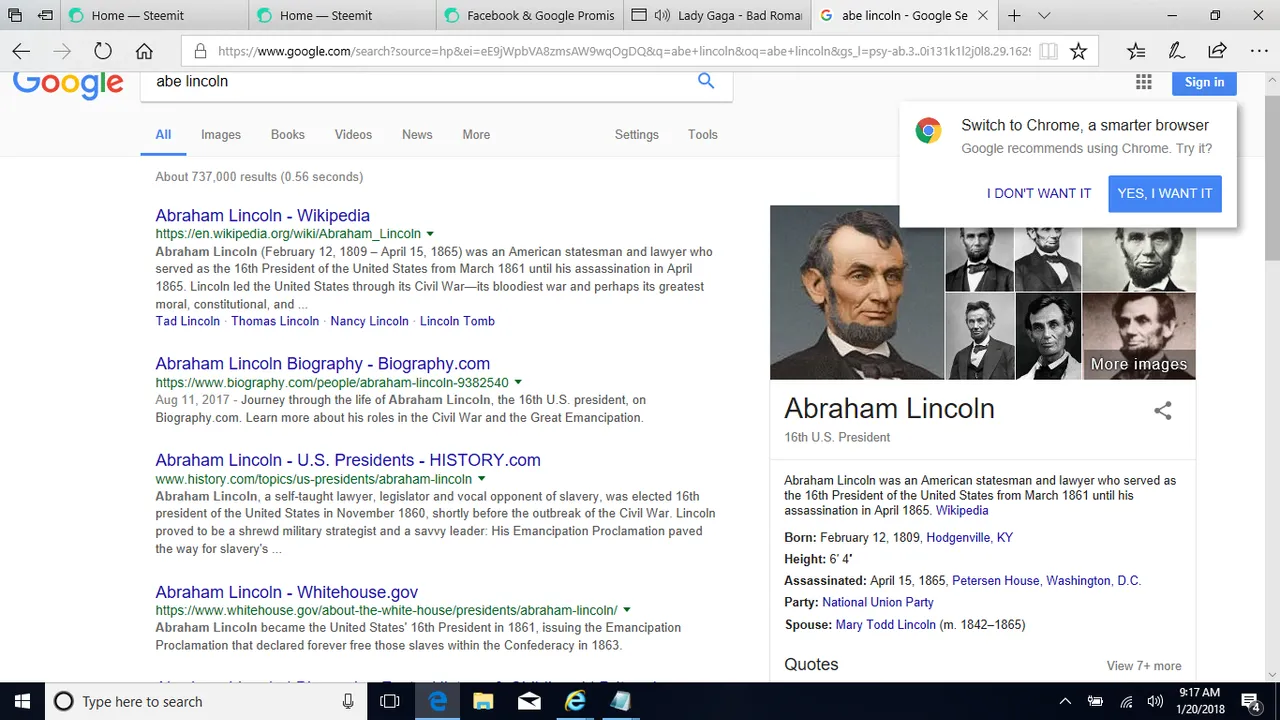1280x720 pixels.
Task: Open reading view from the address bar
Action: (1048, 51)
